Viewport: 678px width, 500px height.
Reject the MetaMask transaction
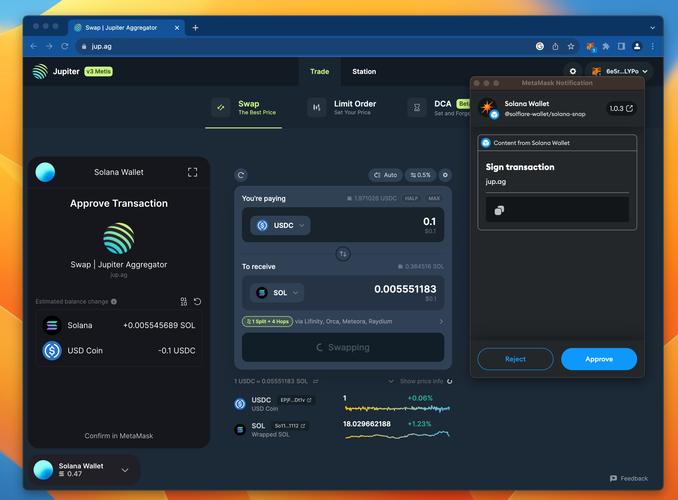(515, 359)
